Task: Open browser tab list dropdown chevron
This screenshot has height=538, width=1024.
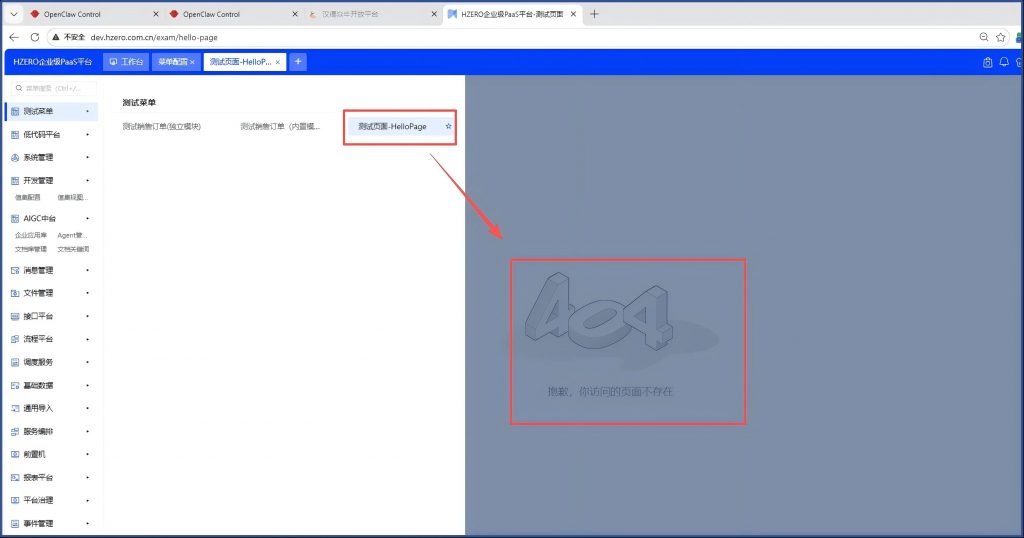Action: click(14, 14)
